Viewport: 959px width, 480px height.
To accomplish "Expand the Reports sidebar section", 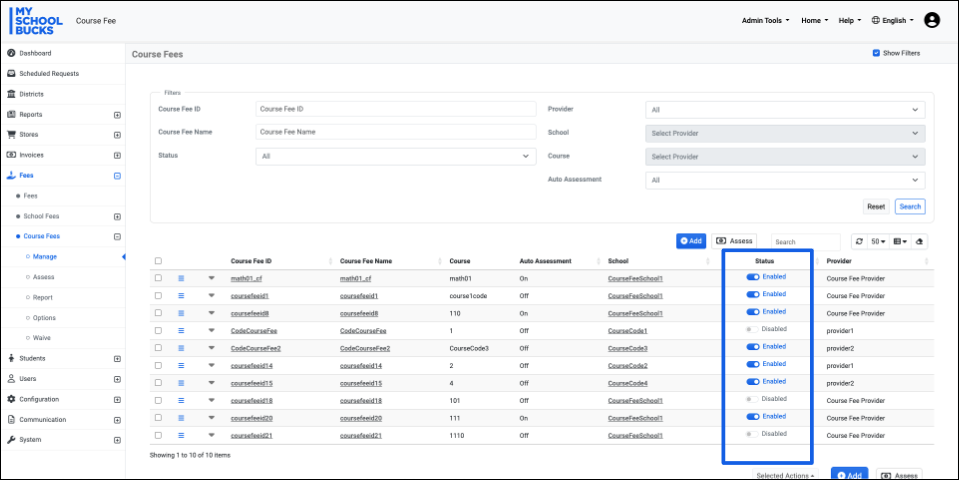I will (117, 115).
